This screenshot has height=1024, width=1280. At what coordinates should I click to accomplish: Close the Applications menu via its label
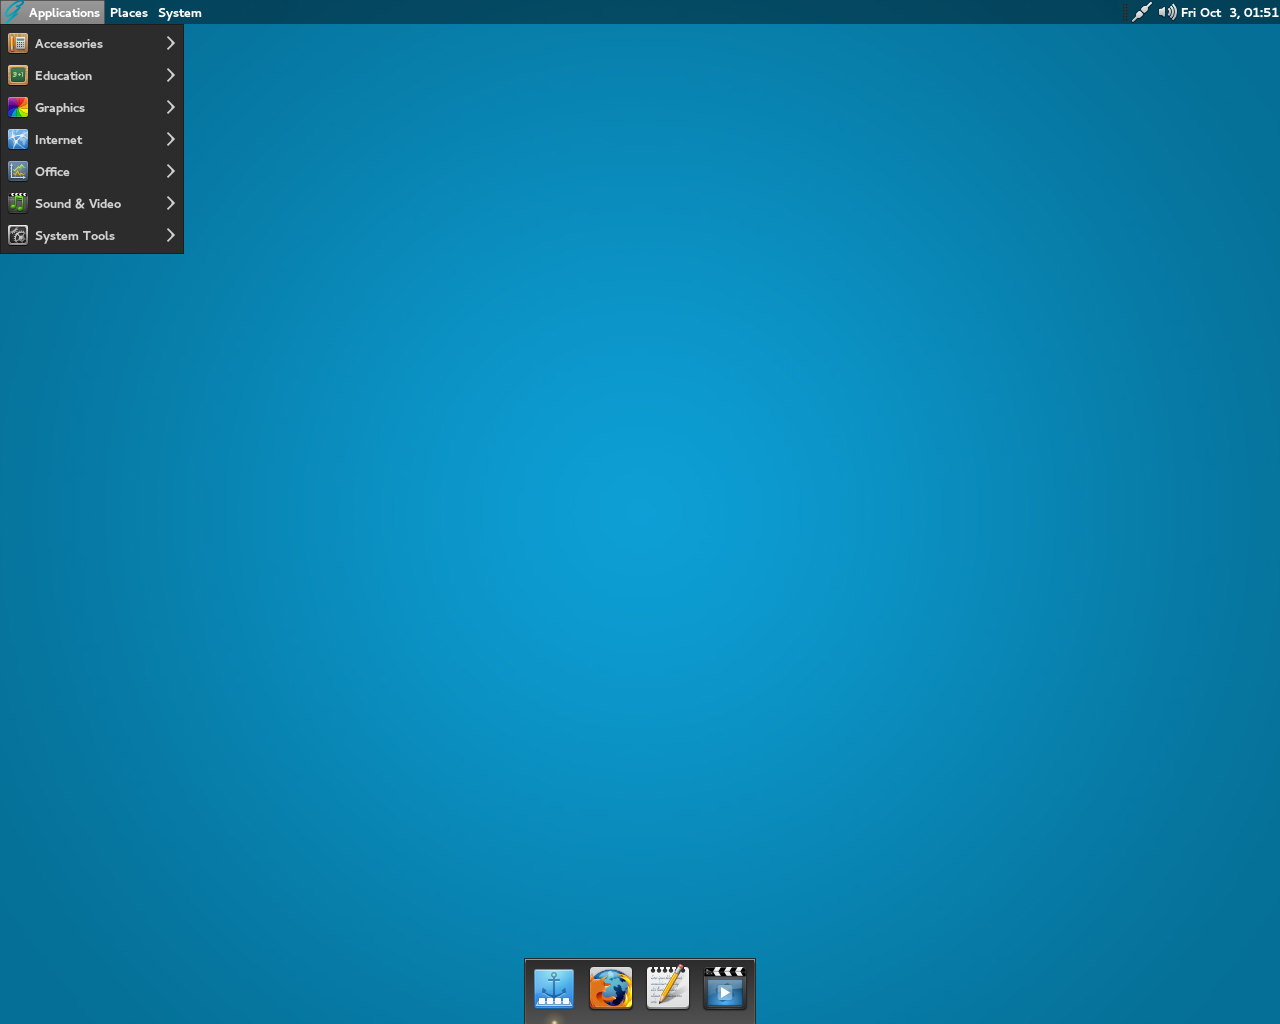pyautogui.click(x=64, y=12)
